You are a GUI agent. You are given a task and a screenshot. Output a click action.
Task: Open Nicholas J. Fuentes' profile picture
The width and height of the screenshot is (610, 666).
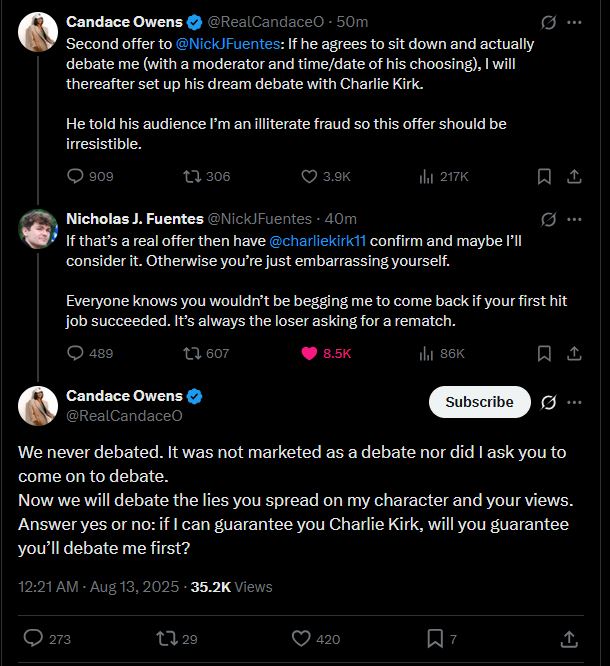pyautogui.click(x=38, y=228)
